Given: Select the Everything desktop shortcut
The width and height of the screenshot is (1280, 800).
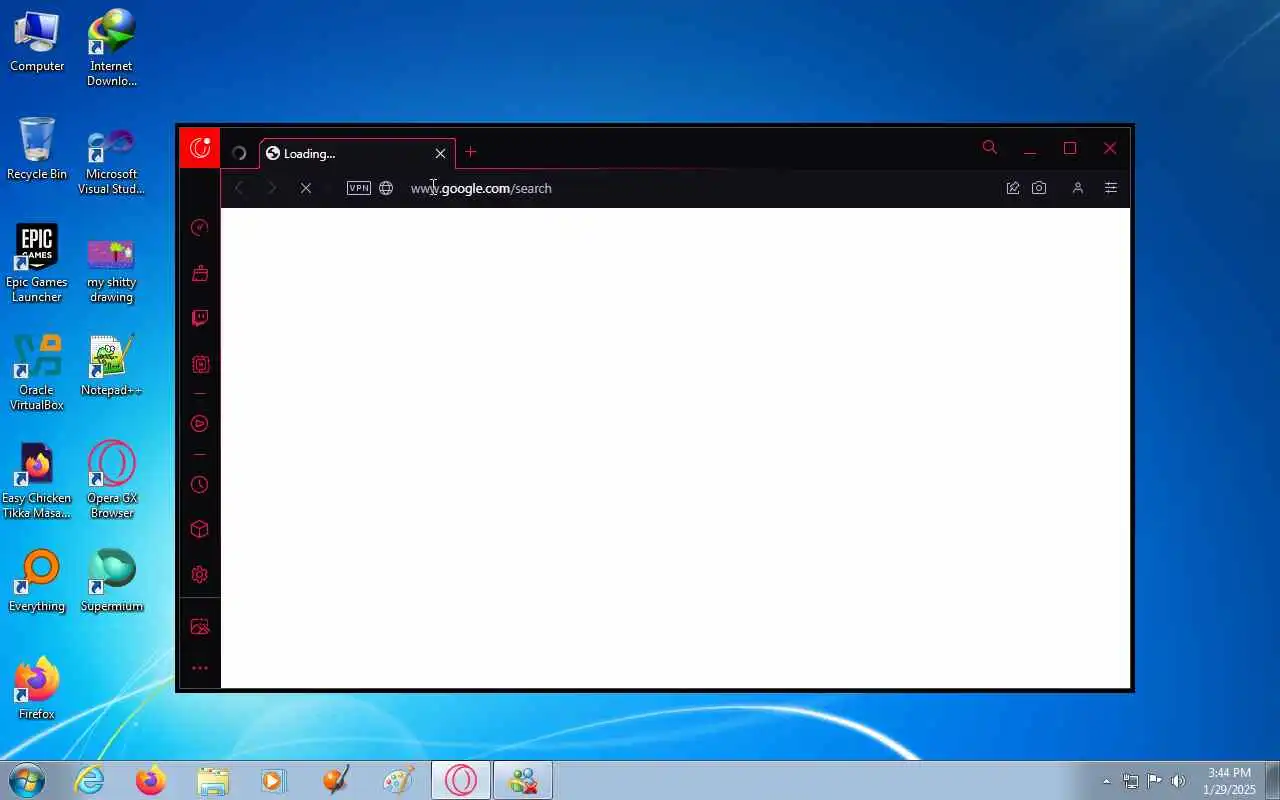Looking at the screenshot, I should 37,581.
